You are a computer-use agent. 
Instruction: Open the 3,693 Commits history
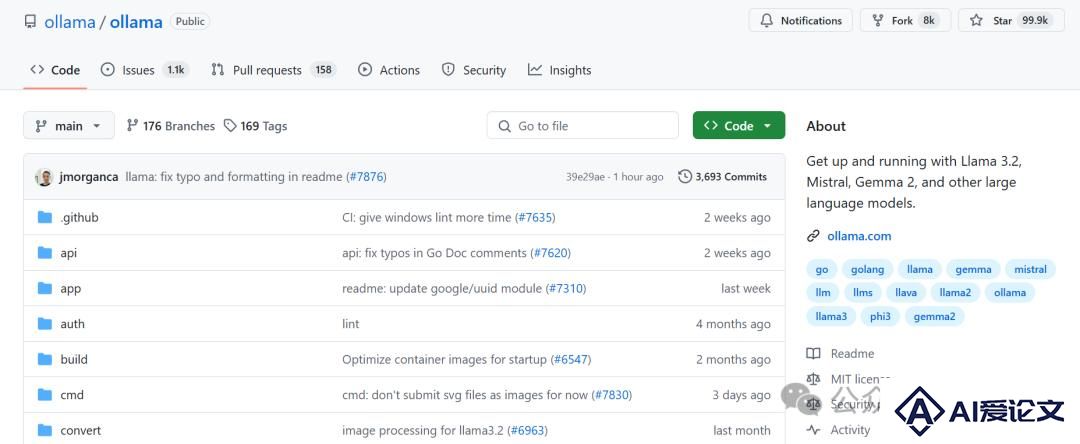tap(723, 177)
